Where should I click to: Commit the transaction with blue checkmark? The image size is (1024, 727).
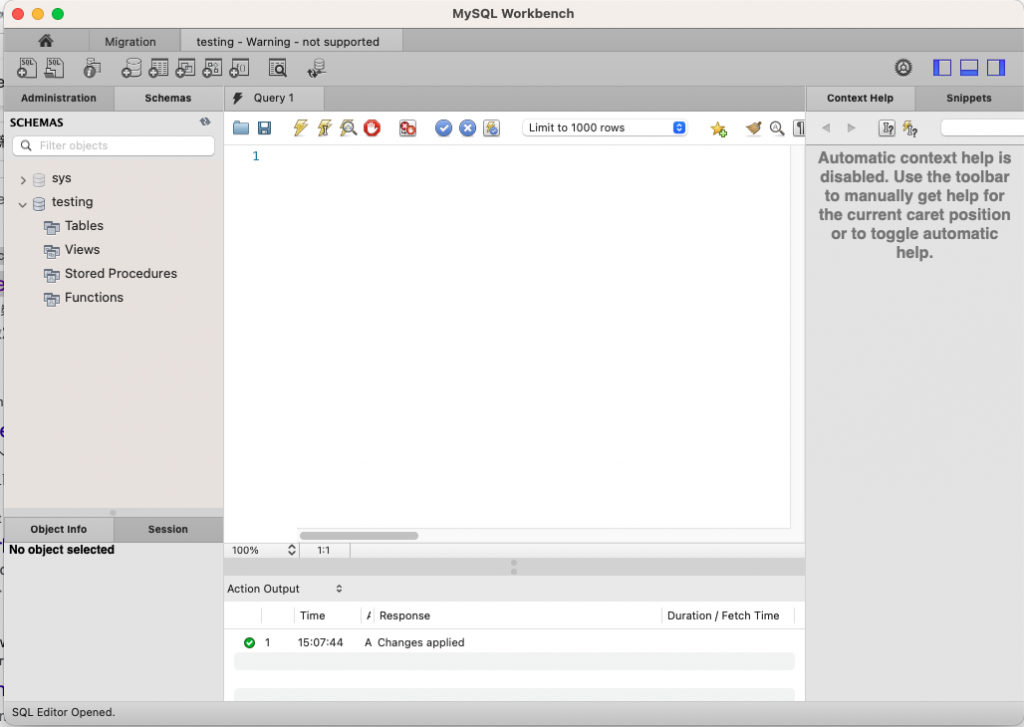coord(443,128)
